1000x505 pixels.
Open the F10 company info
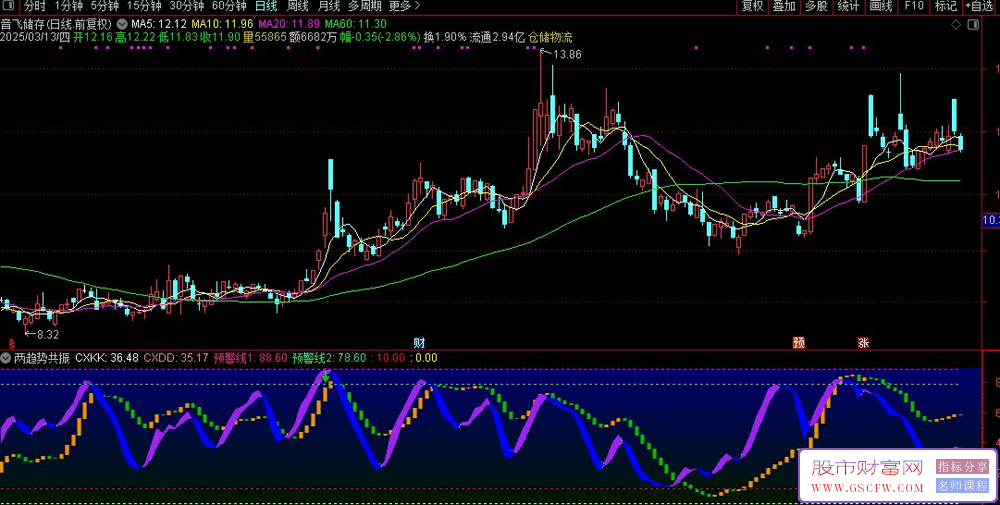pos(913,6)
